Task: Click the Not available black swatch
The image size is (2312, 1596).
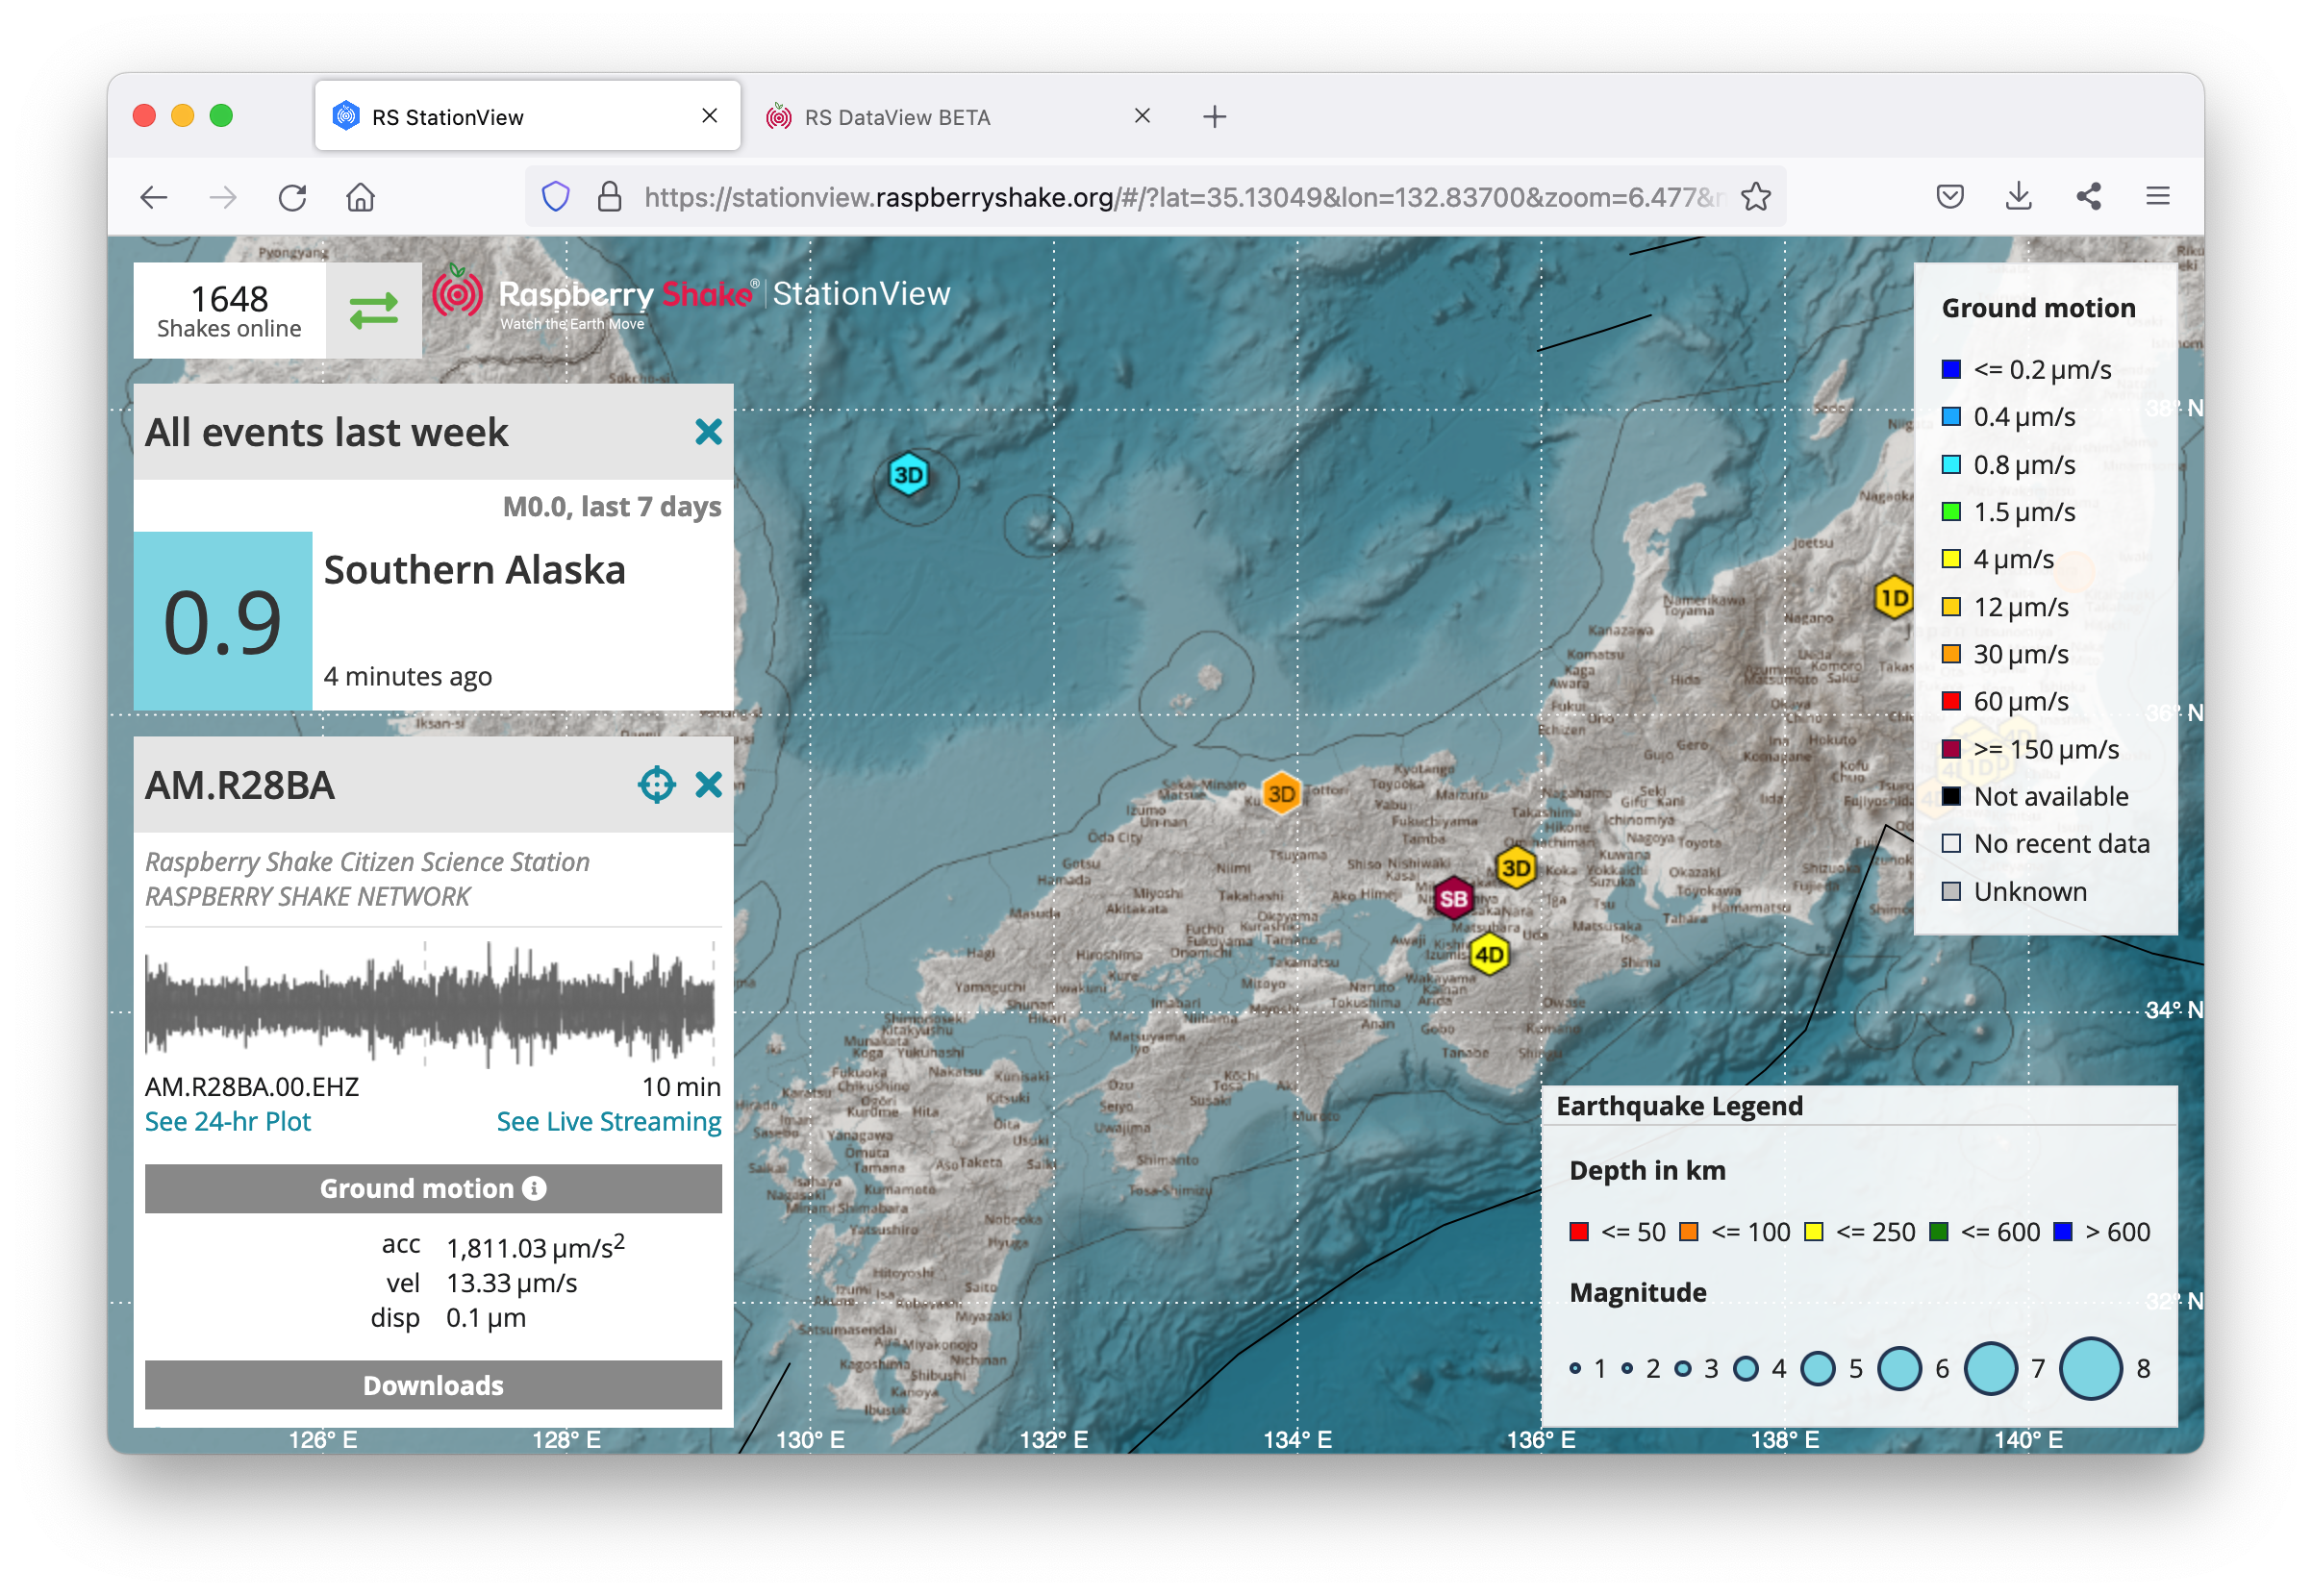Action: point(1950,796)
